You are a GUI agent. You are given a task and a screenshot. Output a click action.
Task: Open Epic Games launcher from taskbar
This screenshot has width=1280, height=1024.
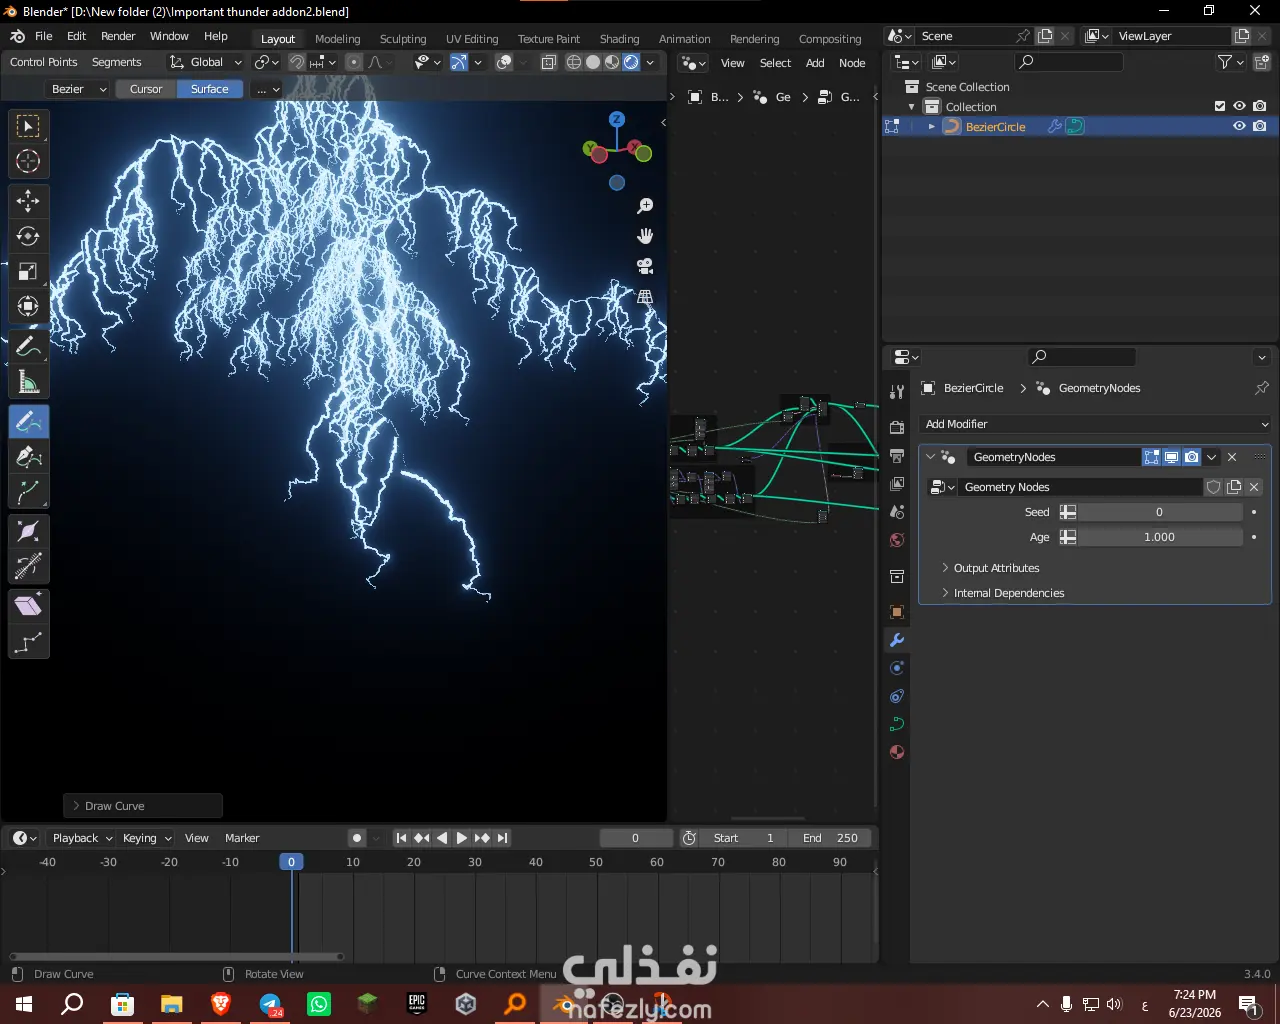[417, 1003]
